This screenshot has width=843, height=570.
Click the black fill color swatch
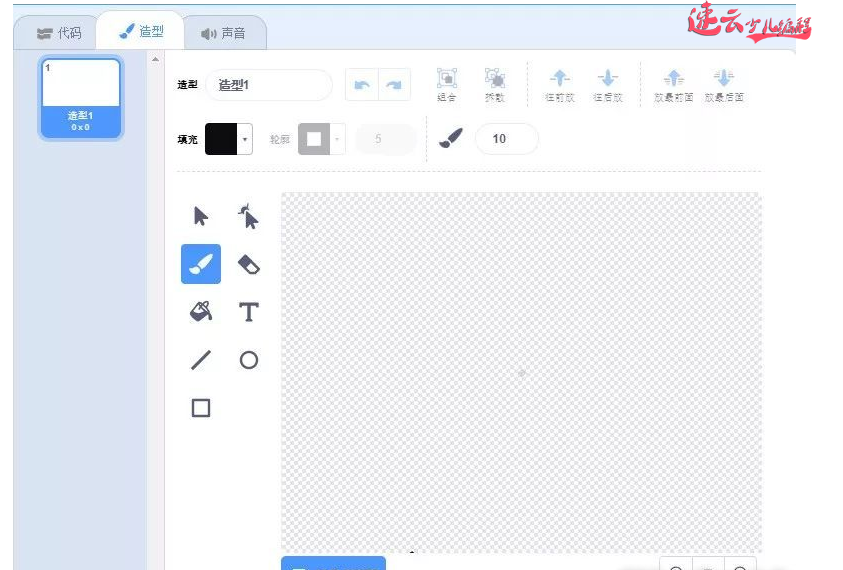click(221, 139)
